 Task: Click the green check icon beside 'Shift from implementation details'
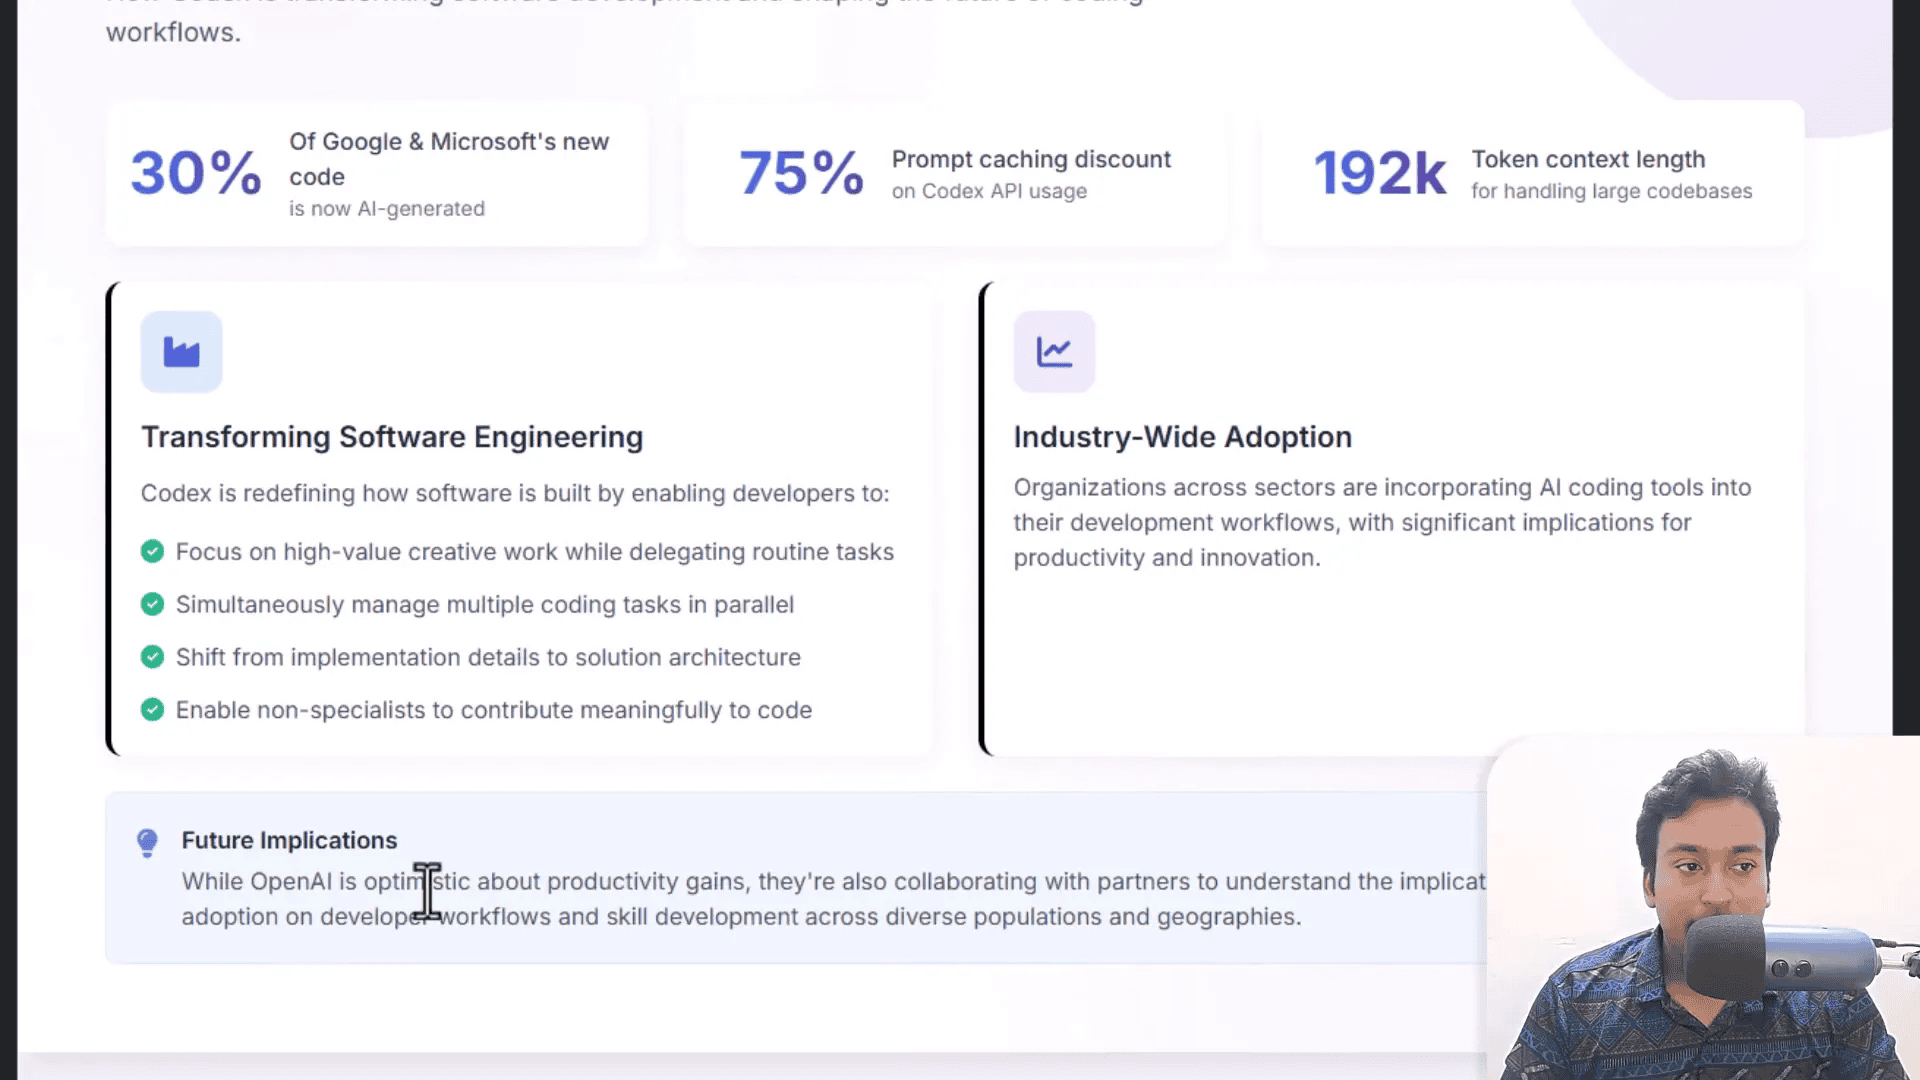tap(152, 657)
